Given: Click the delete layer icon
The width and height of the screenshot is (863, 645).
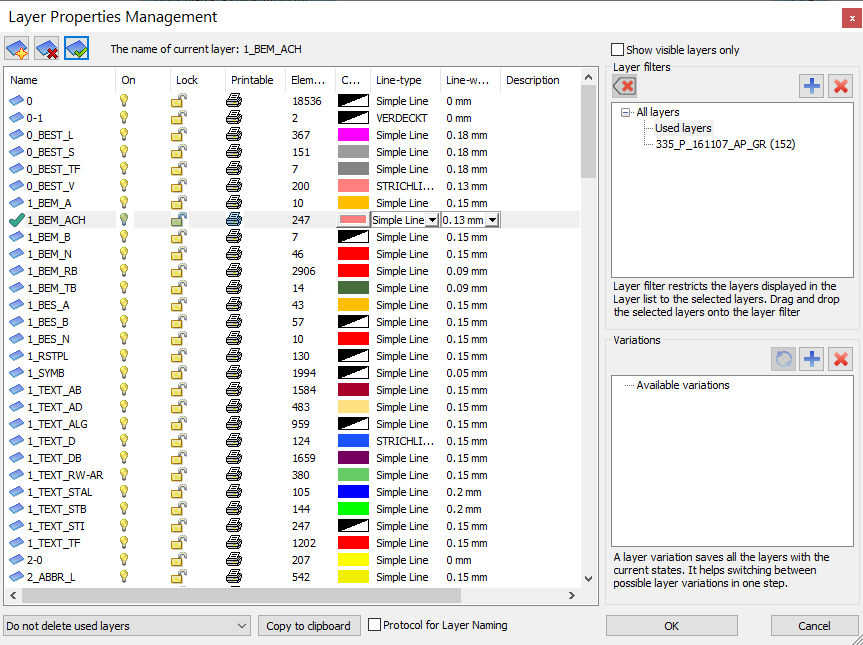Looking at the screenshot, I should (46, 48).
